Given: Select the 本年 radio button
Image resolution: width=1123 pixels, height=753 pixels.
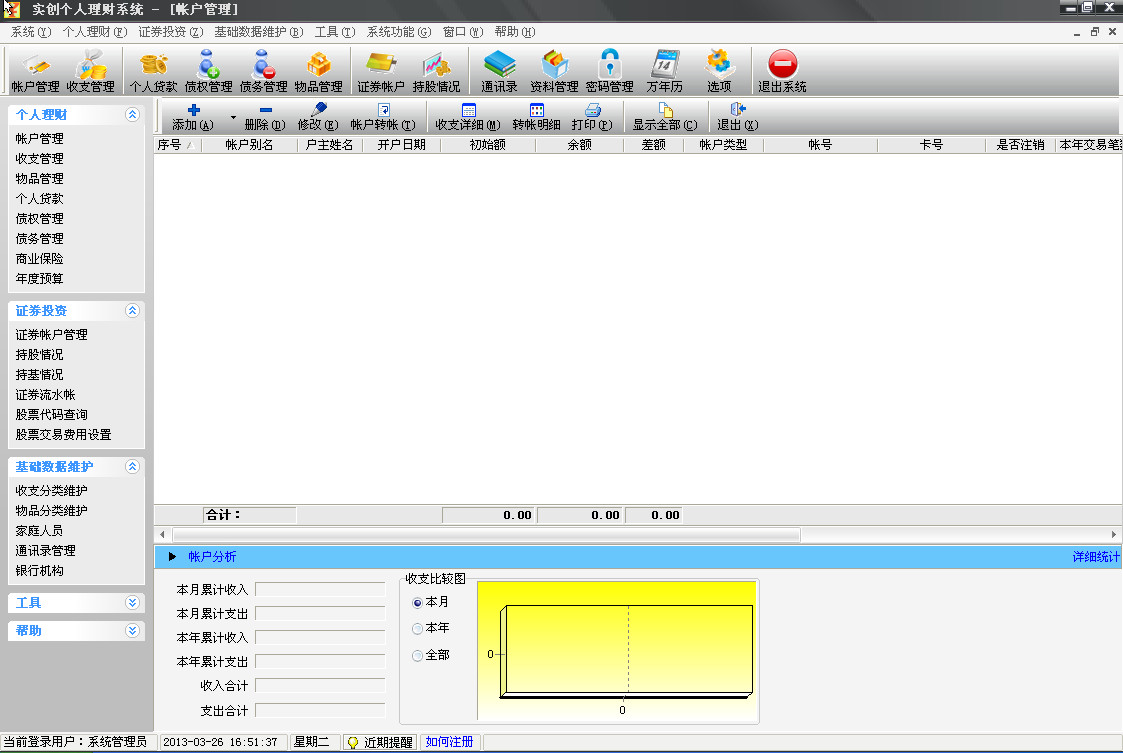Looking at the screenshot, I should point(417,628).
